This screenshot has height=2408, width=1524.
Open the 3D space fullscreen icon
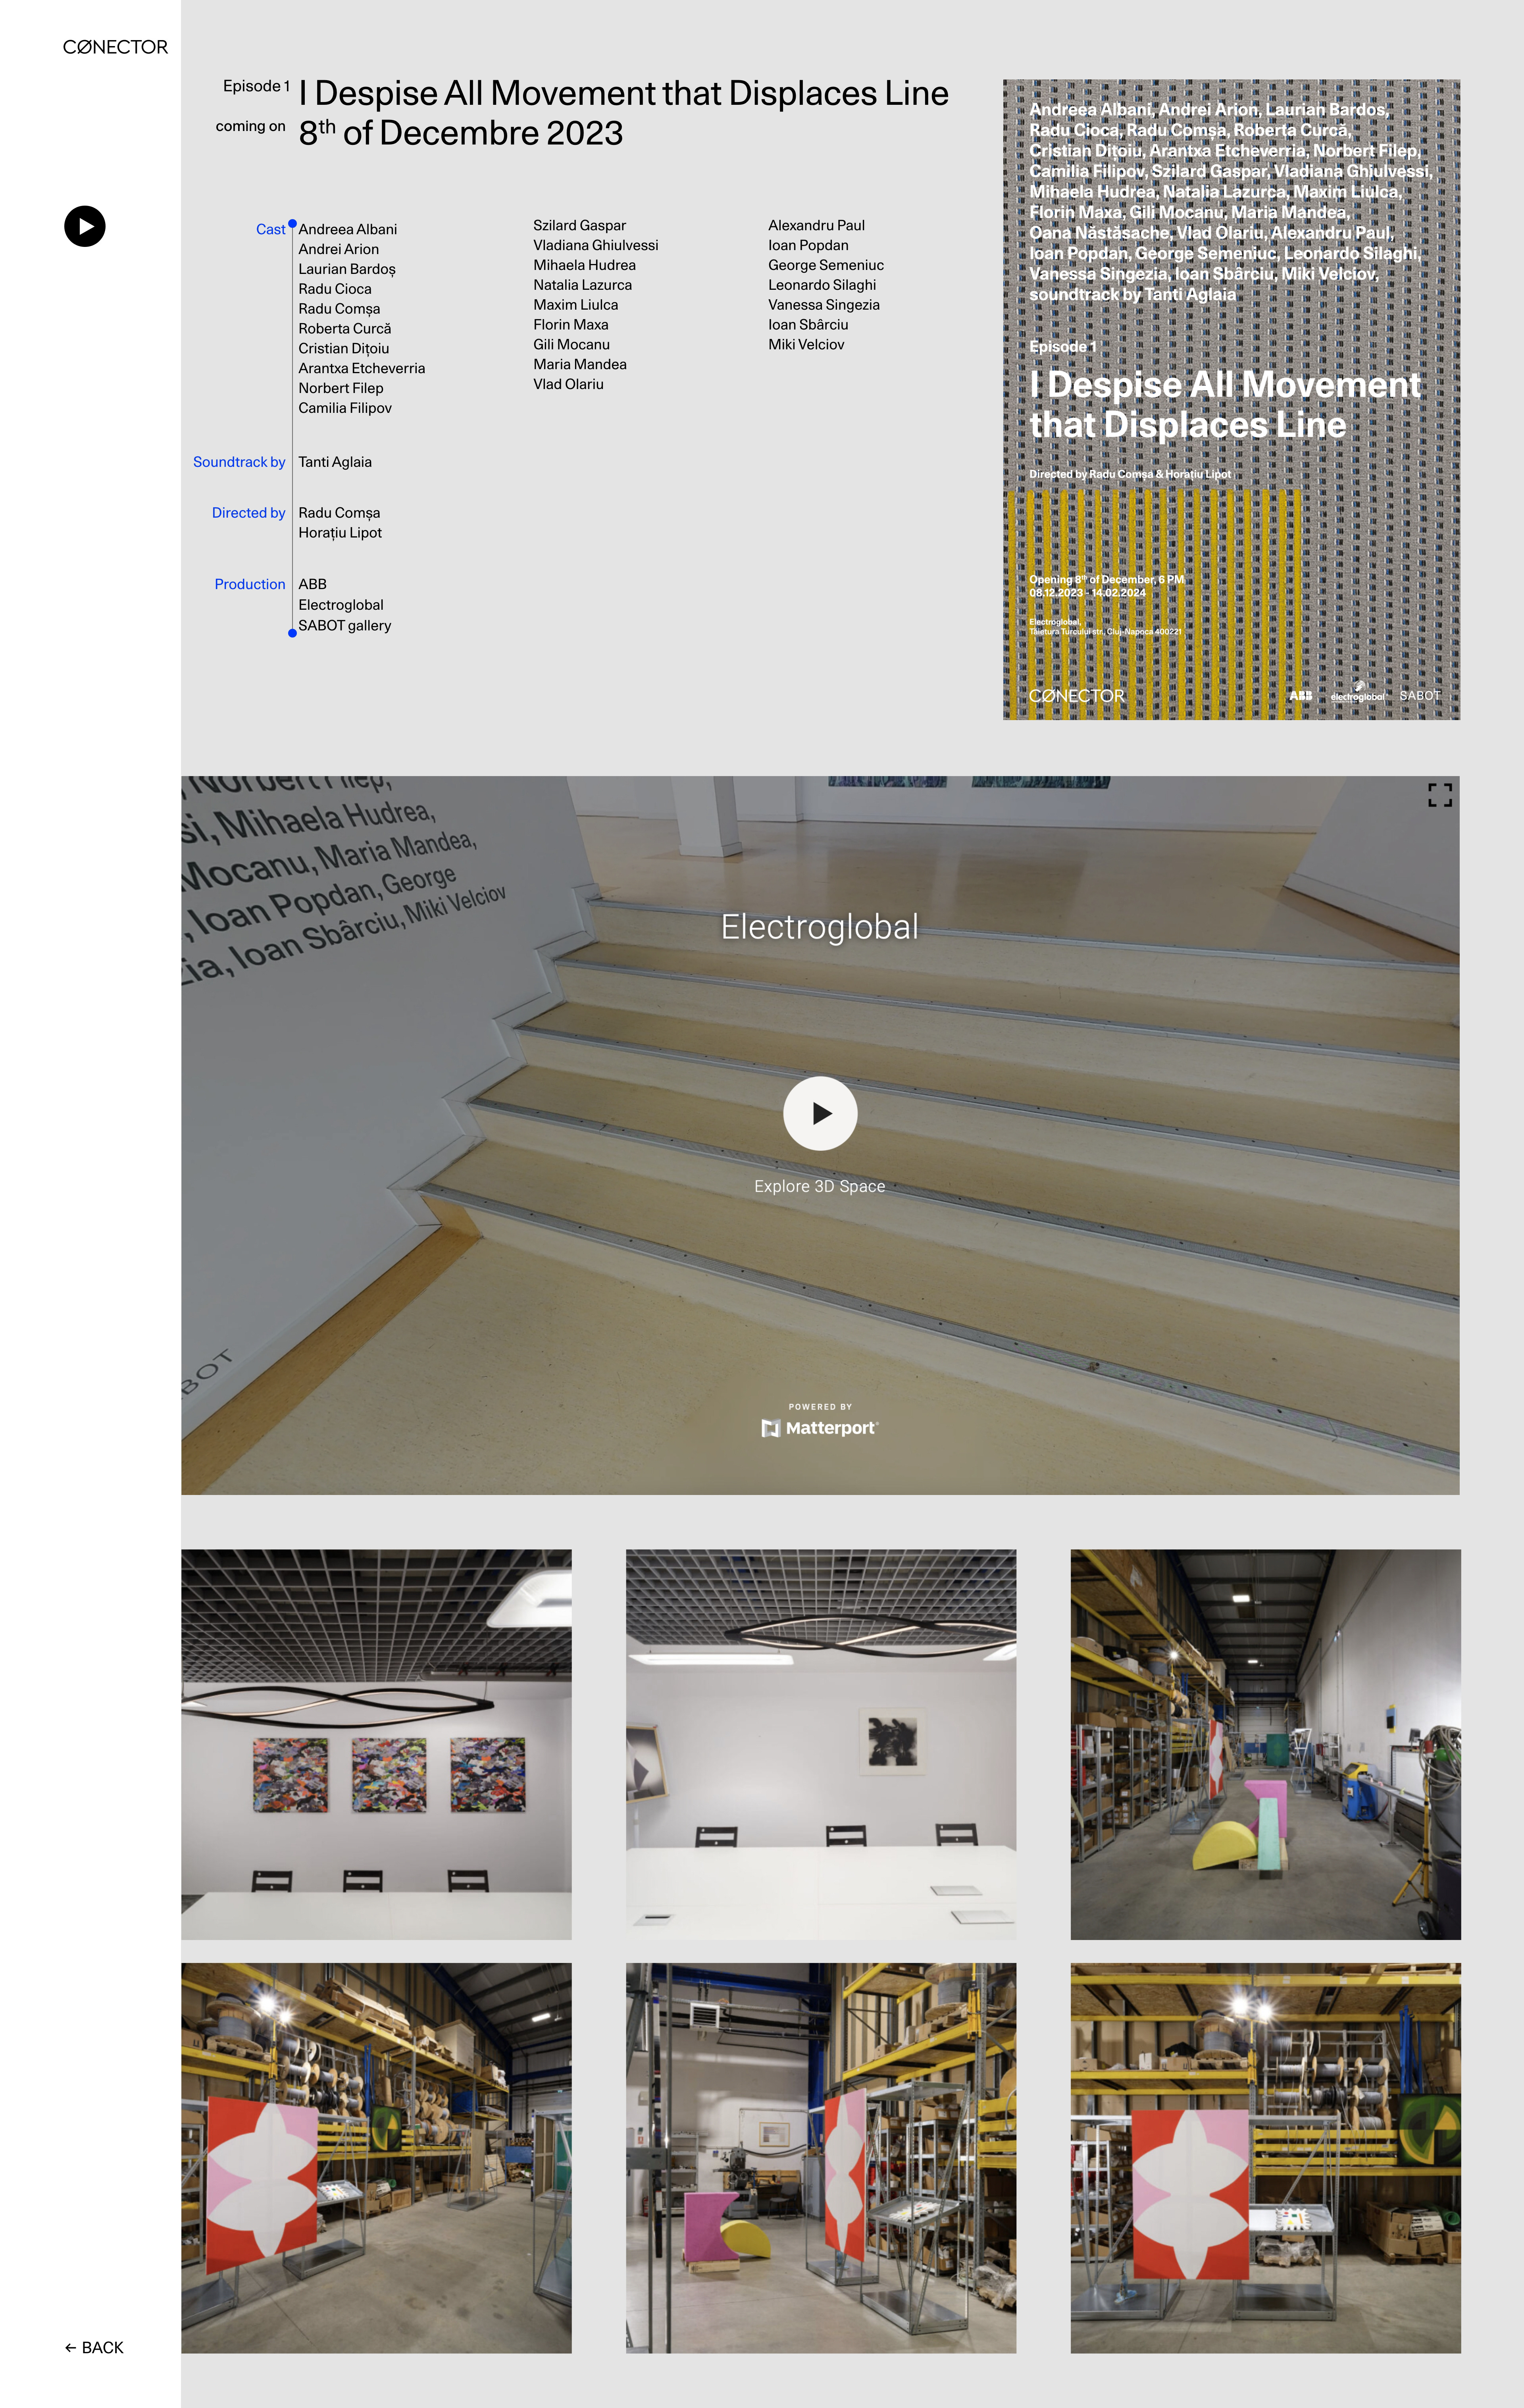coord(1440,795)
